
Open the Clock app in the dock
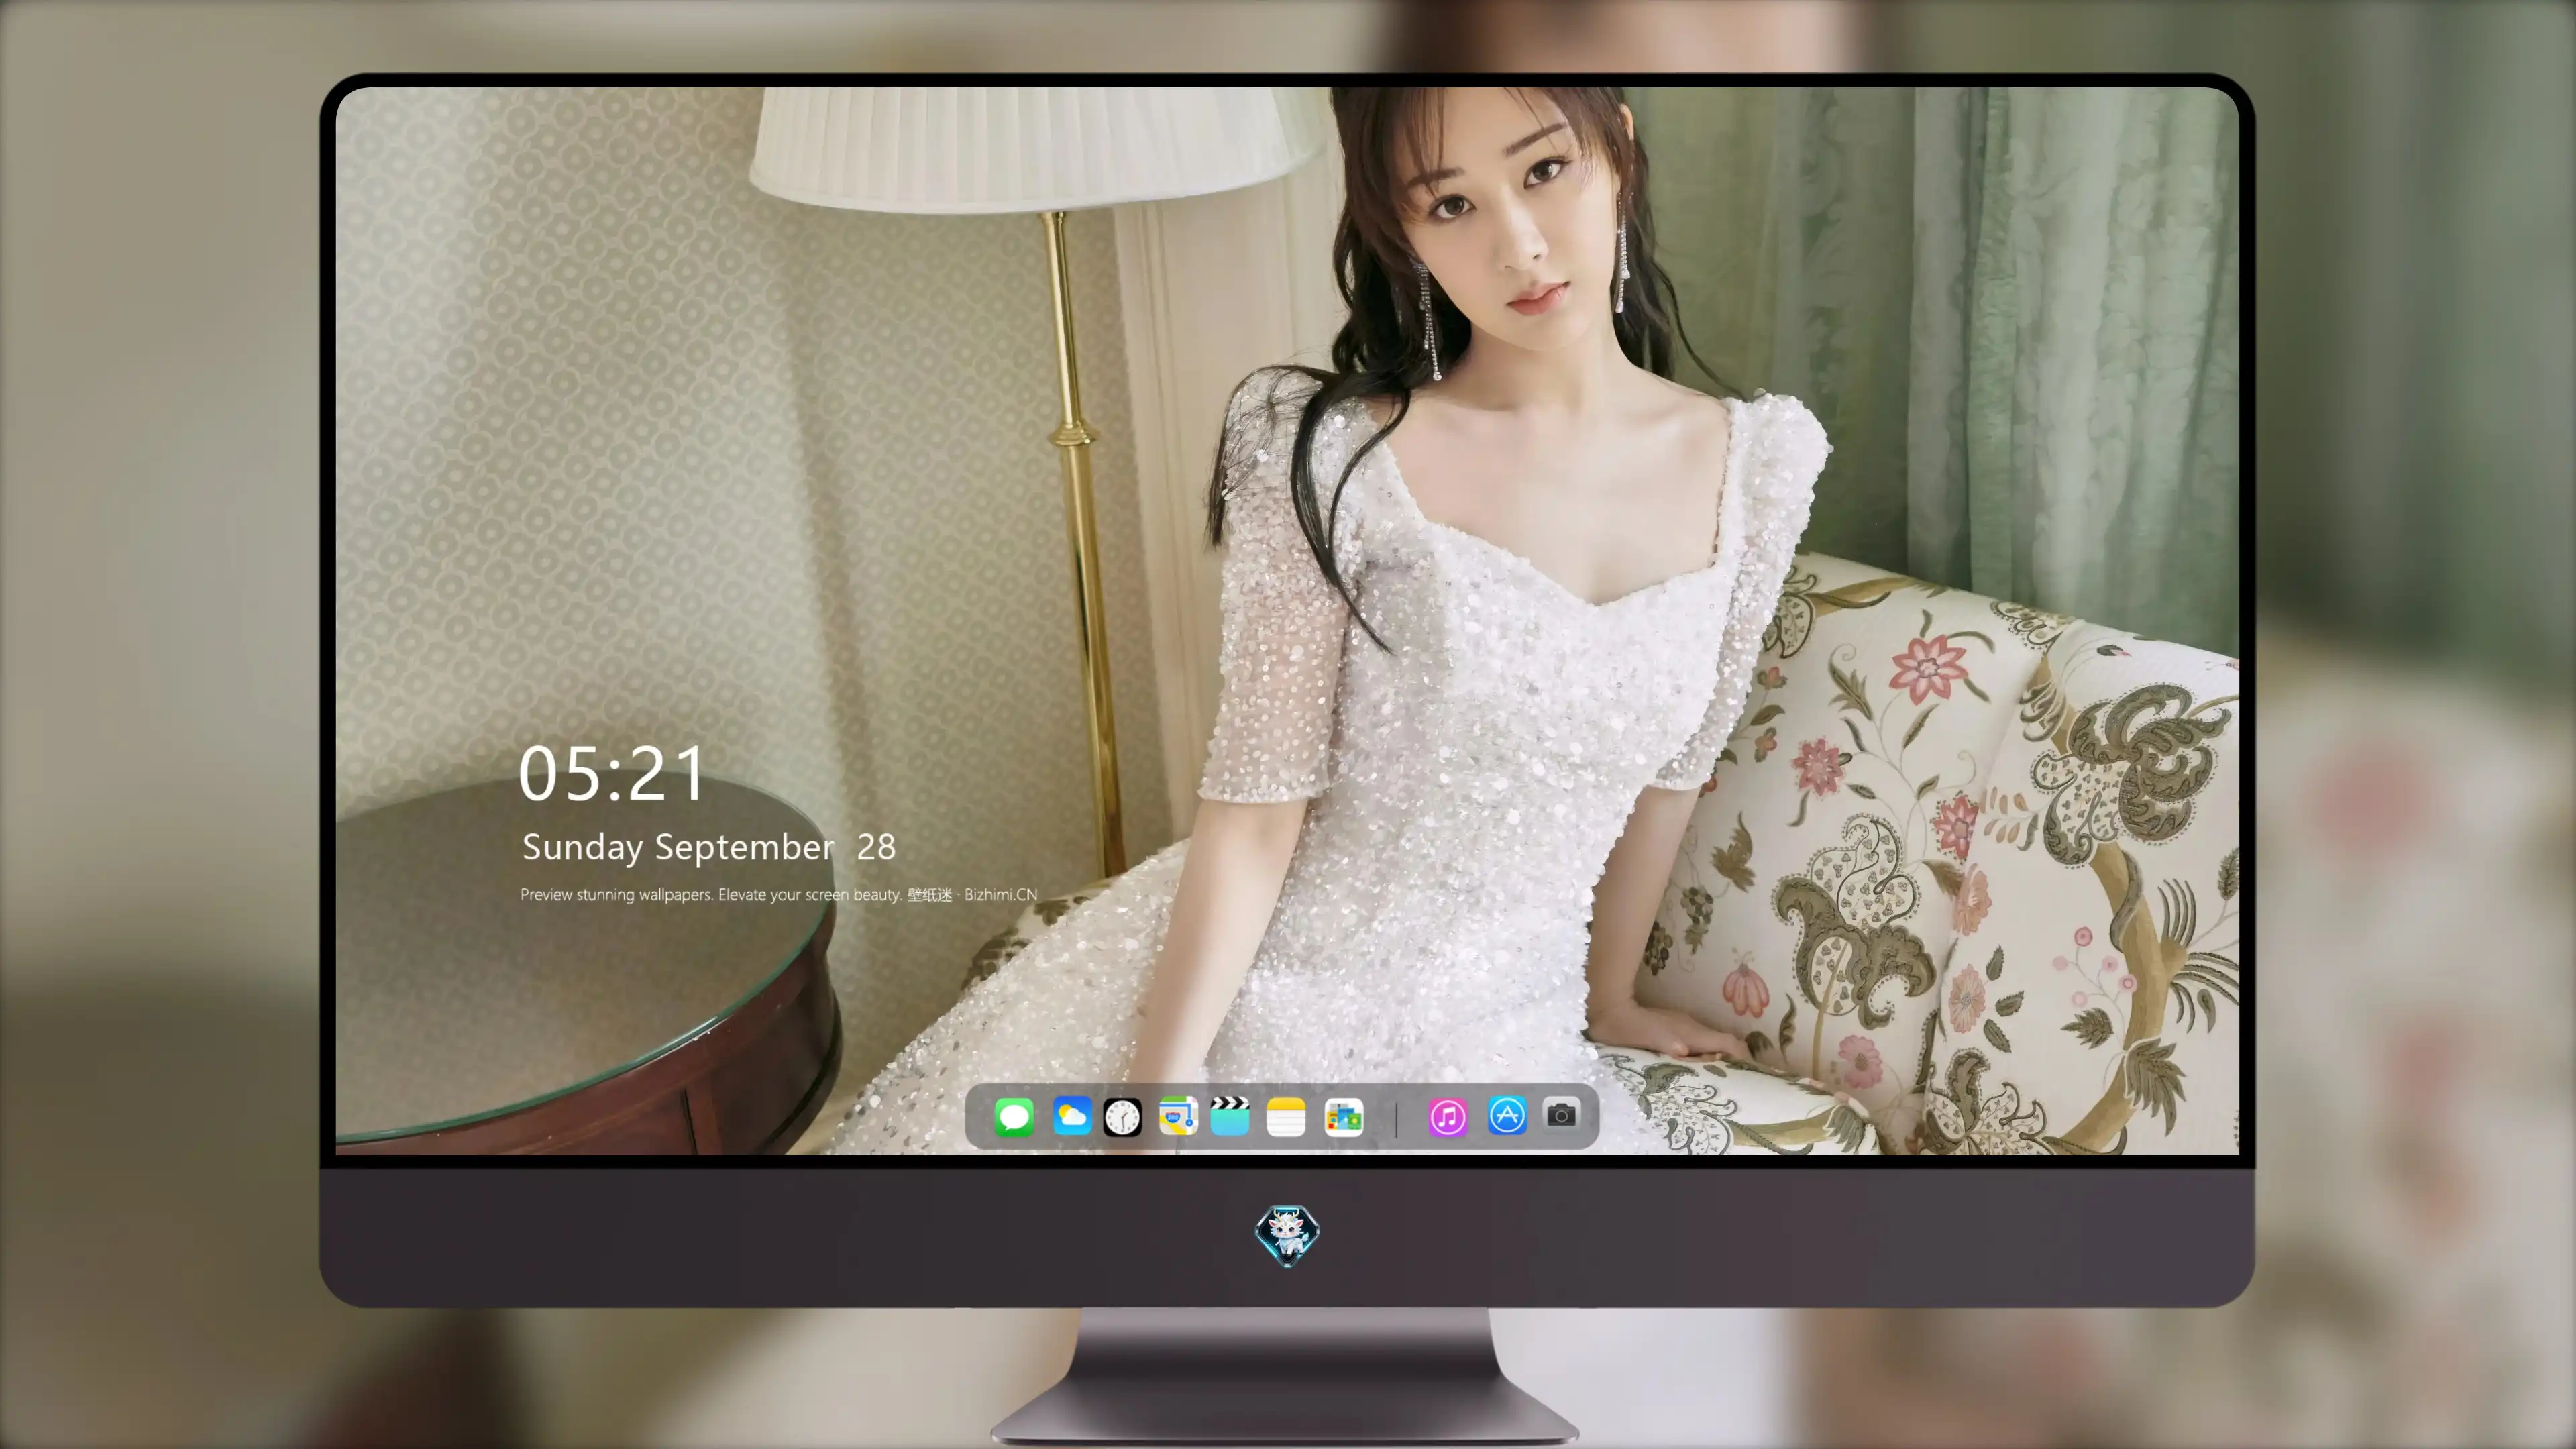coord(1122,1117)
